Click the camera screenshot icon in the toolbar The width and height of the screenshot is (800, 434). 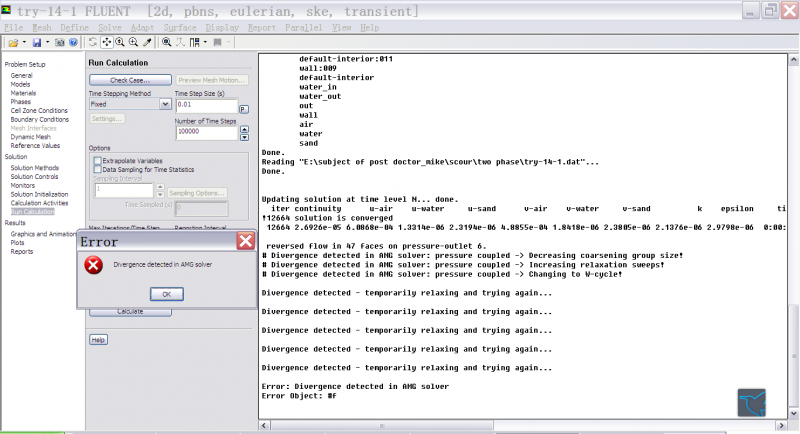pyautogui.click(x=60, y=43)
